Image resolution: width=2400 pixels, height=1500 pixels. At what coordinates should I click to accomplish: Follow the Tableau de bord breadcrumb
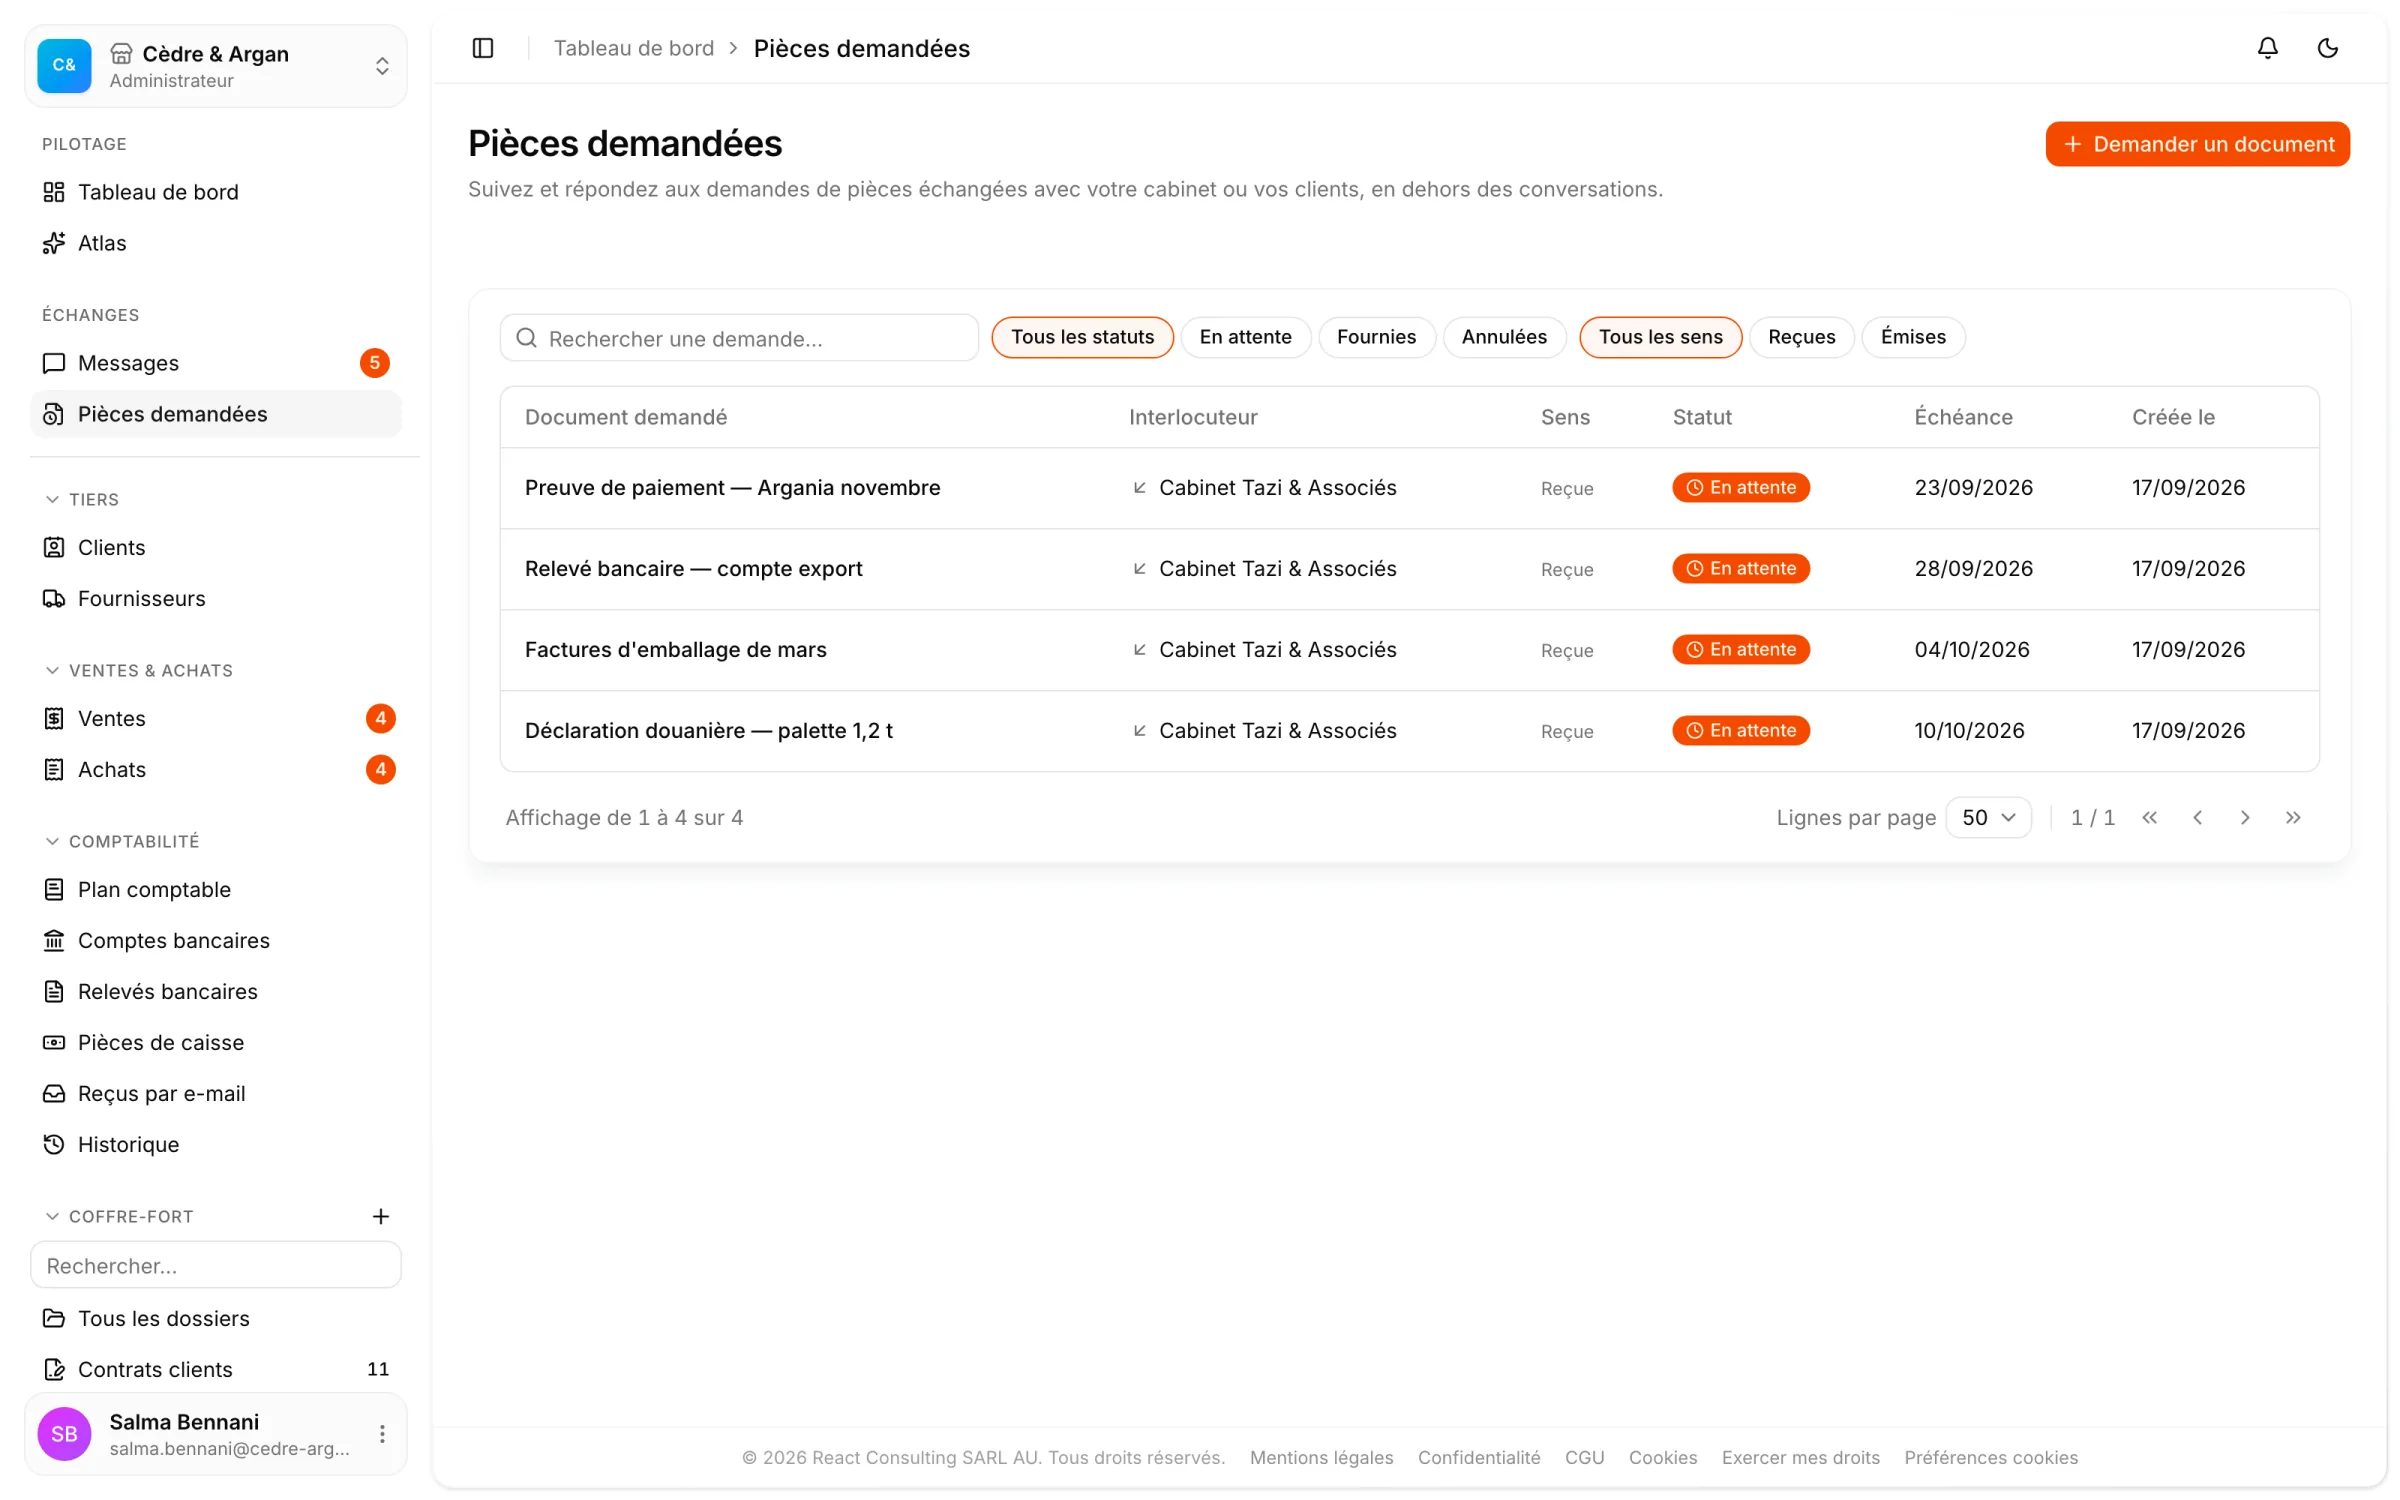[634, 48]
